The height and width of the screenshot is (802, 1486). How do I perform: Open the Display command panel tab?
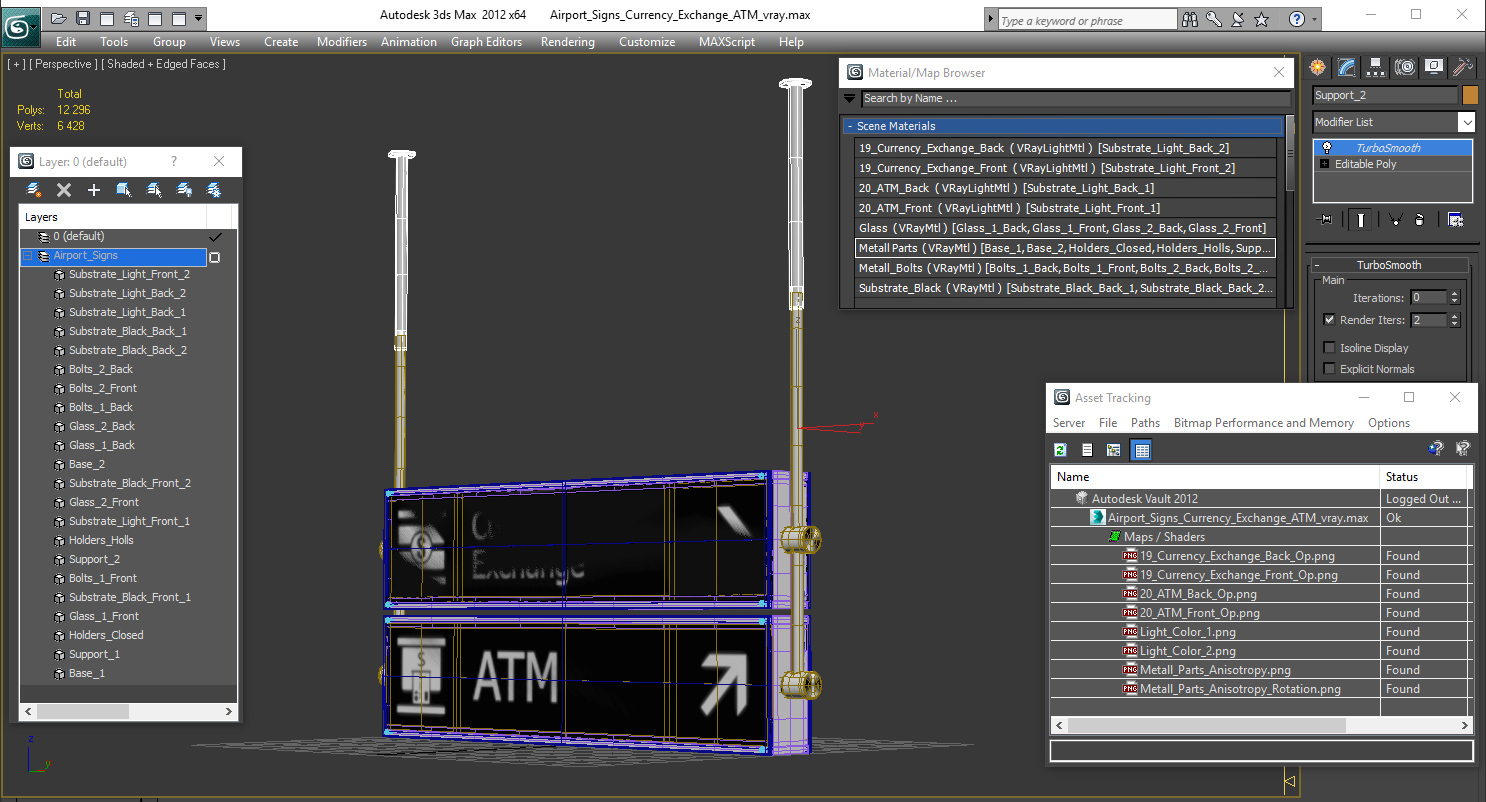(1434, 67)
